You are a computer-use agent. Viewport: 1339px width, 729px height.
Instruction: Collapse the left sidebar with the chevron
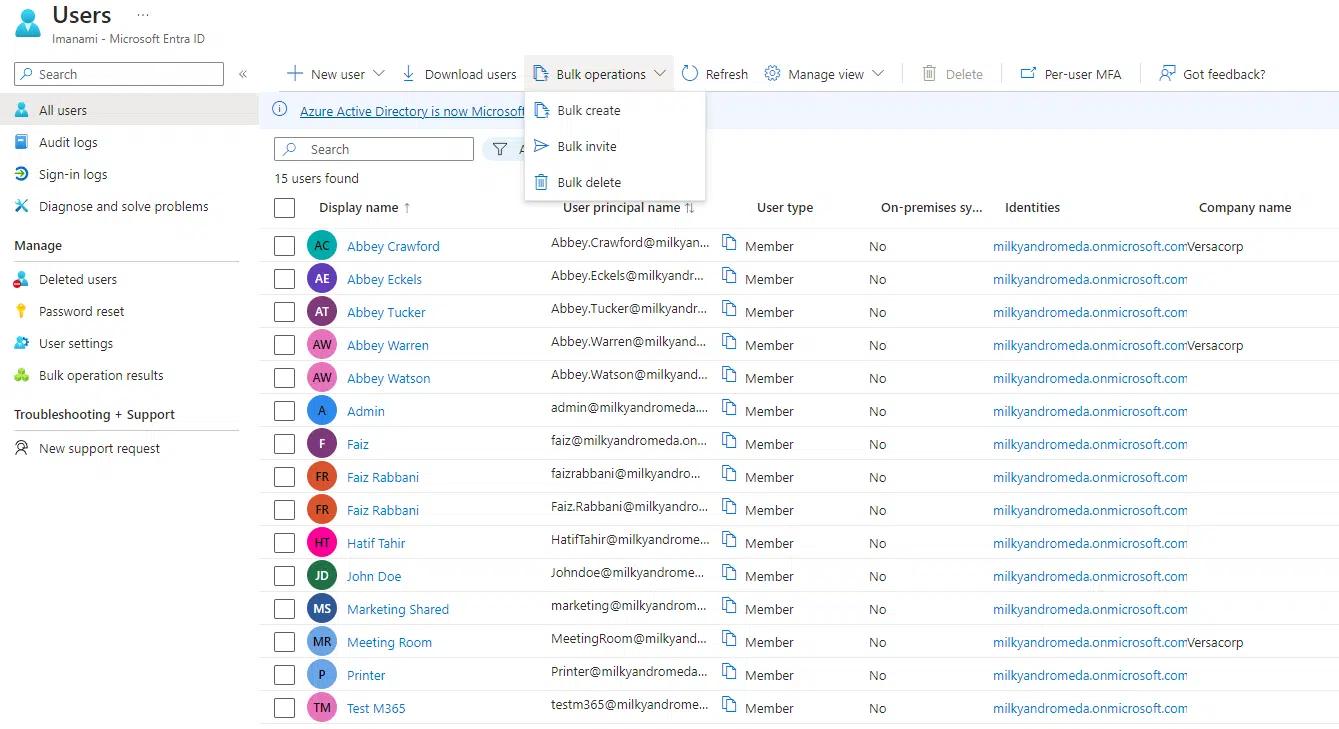tap(243, 73)
